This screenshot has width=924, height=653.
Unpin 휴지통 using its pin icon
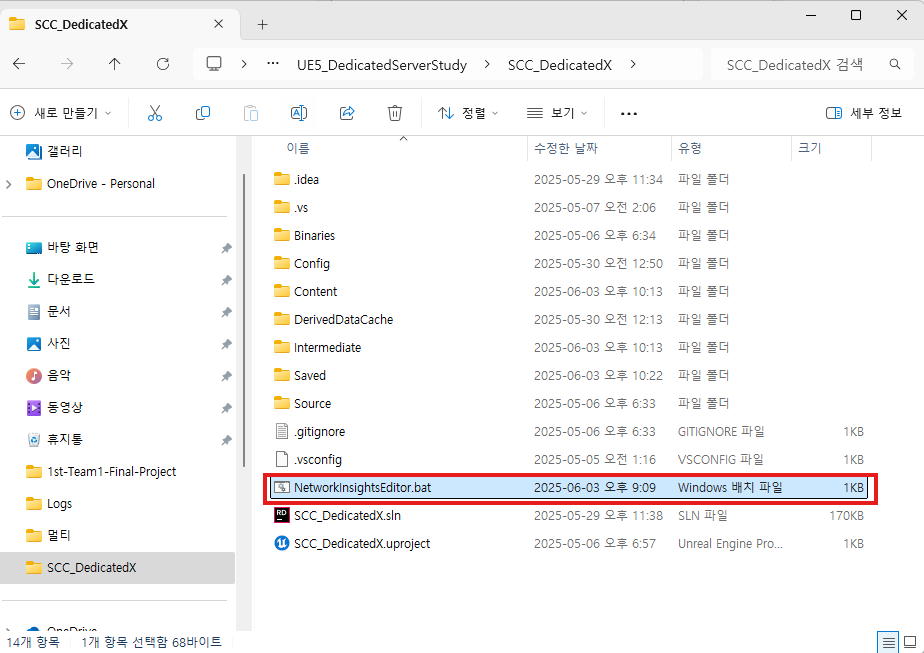click(226, 440)
